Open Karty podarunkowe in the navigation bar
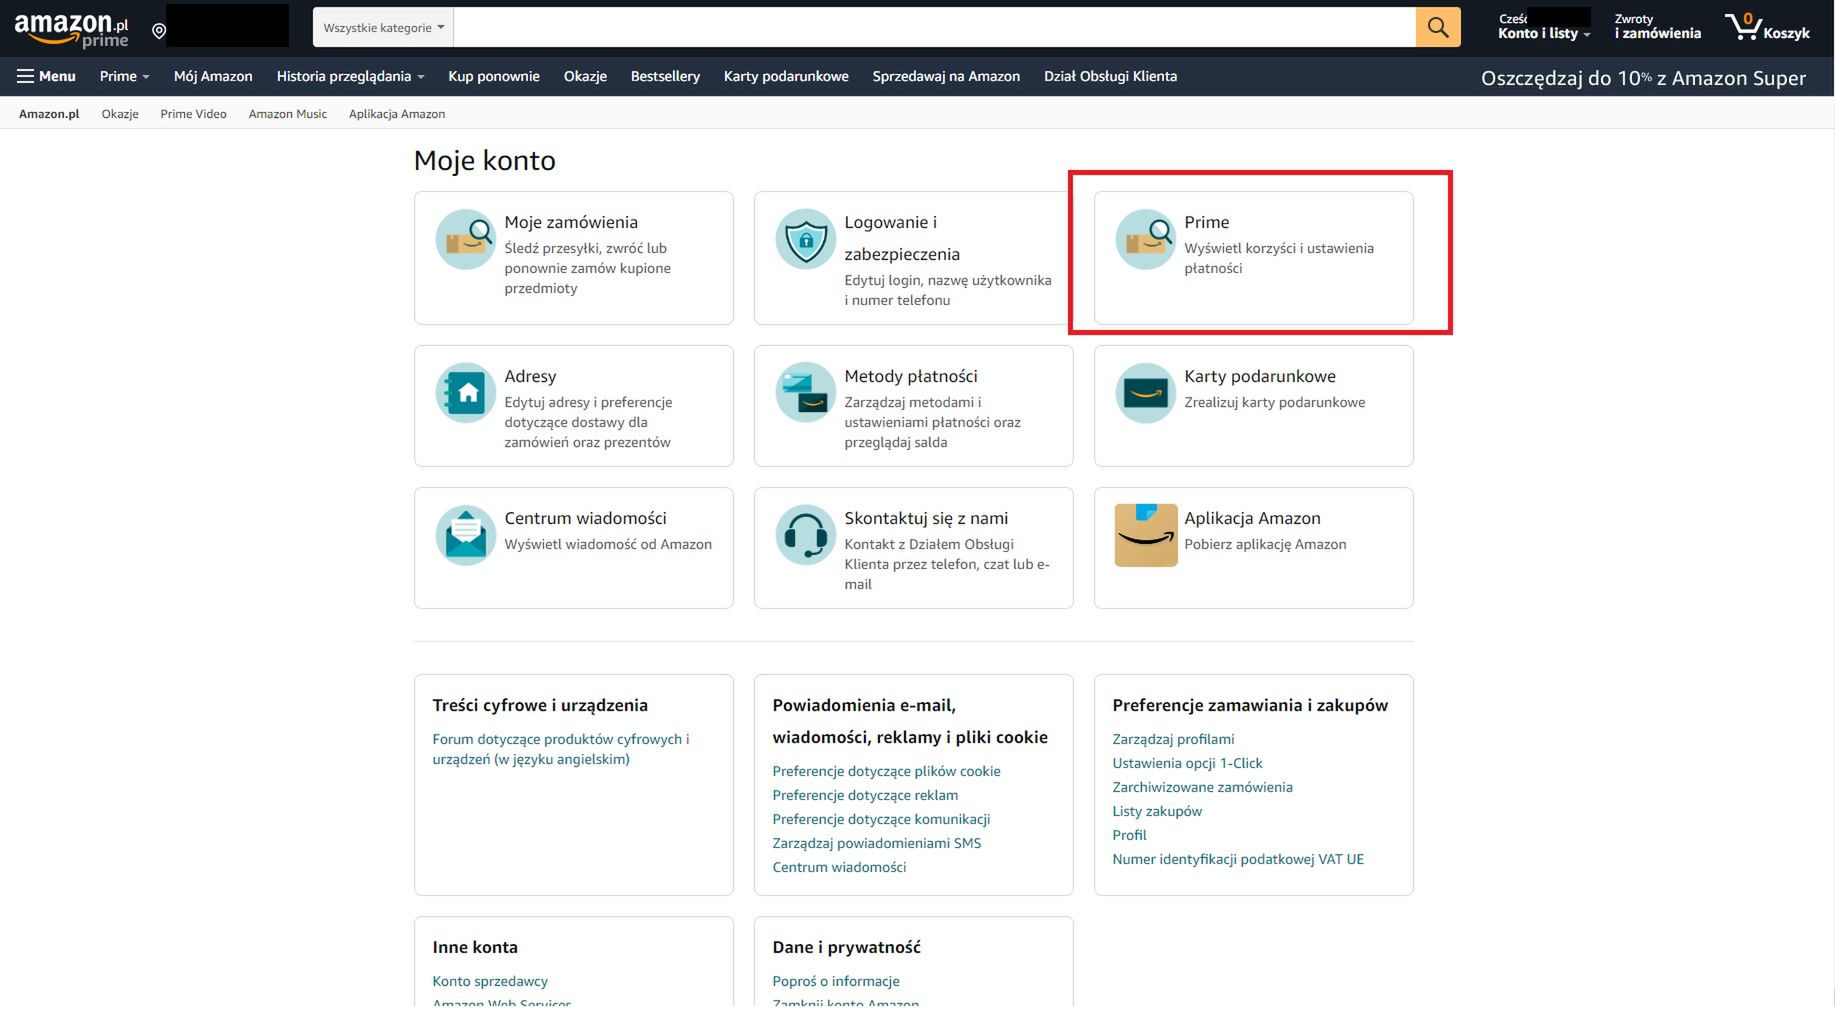The height and width of the screenshot is (1009, 1835). (x=786, y=76)
